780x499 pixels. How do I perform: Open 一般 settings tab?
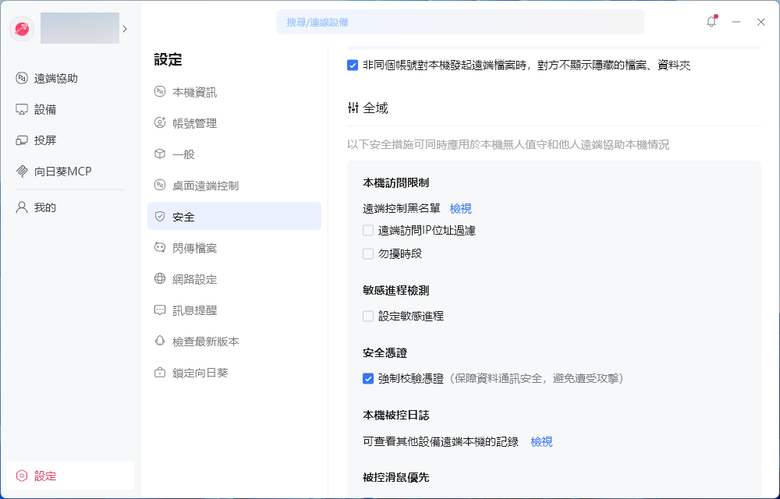coord(234,154)
